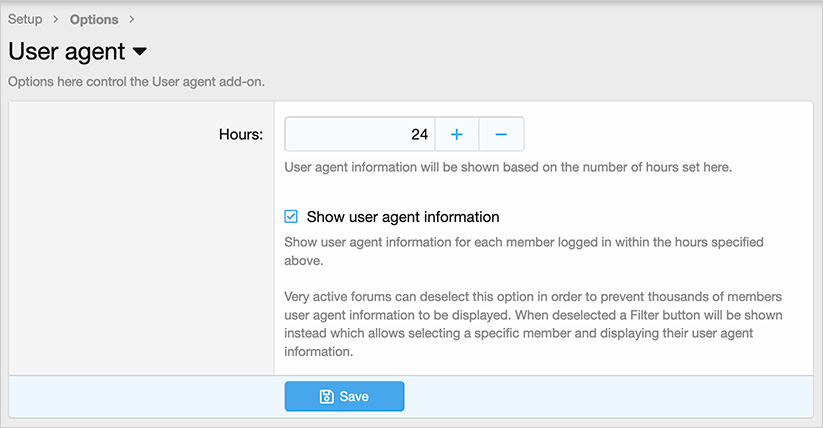Image resolution: width=823 pixels, height=428 pixels.
Task: Click the chevron separator after Options
Action: point(132,19)
